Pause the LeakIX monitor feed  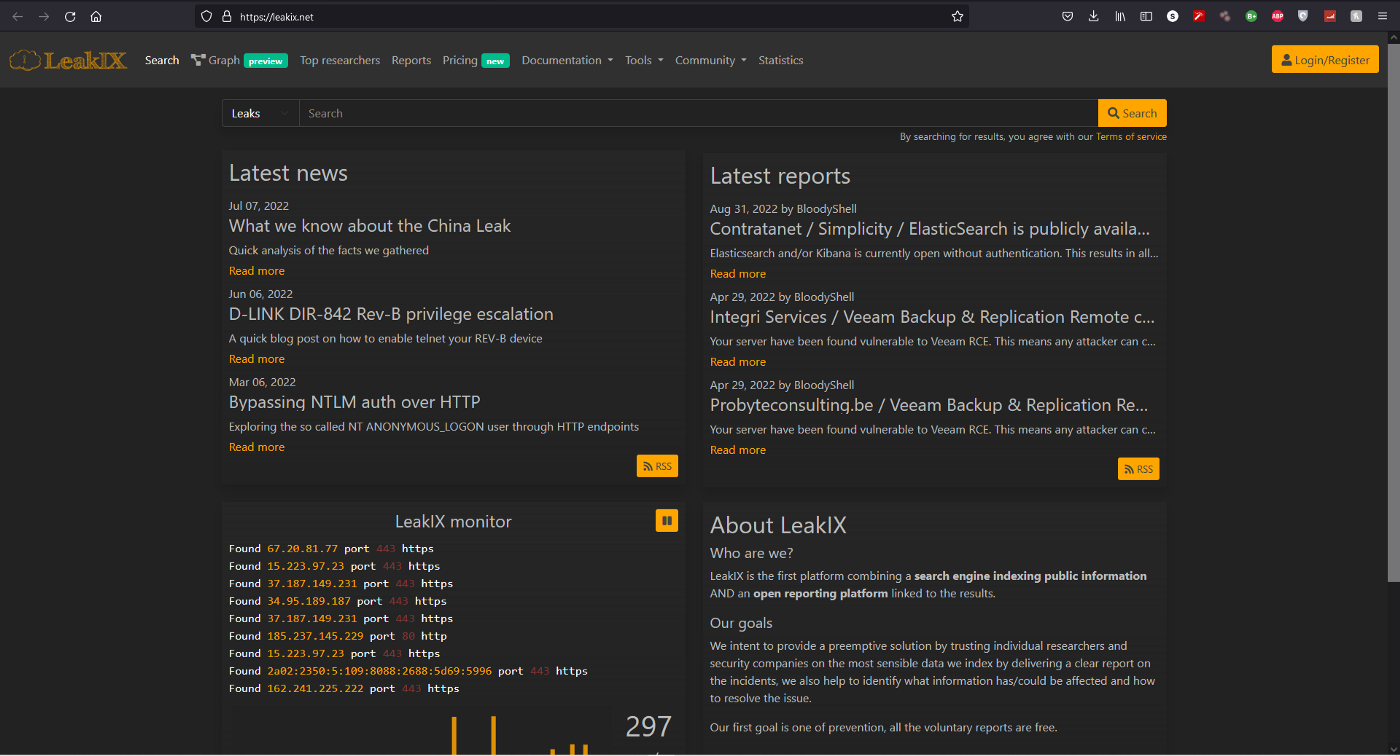pyautogui.click(x=667, y=520)
